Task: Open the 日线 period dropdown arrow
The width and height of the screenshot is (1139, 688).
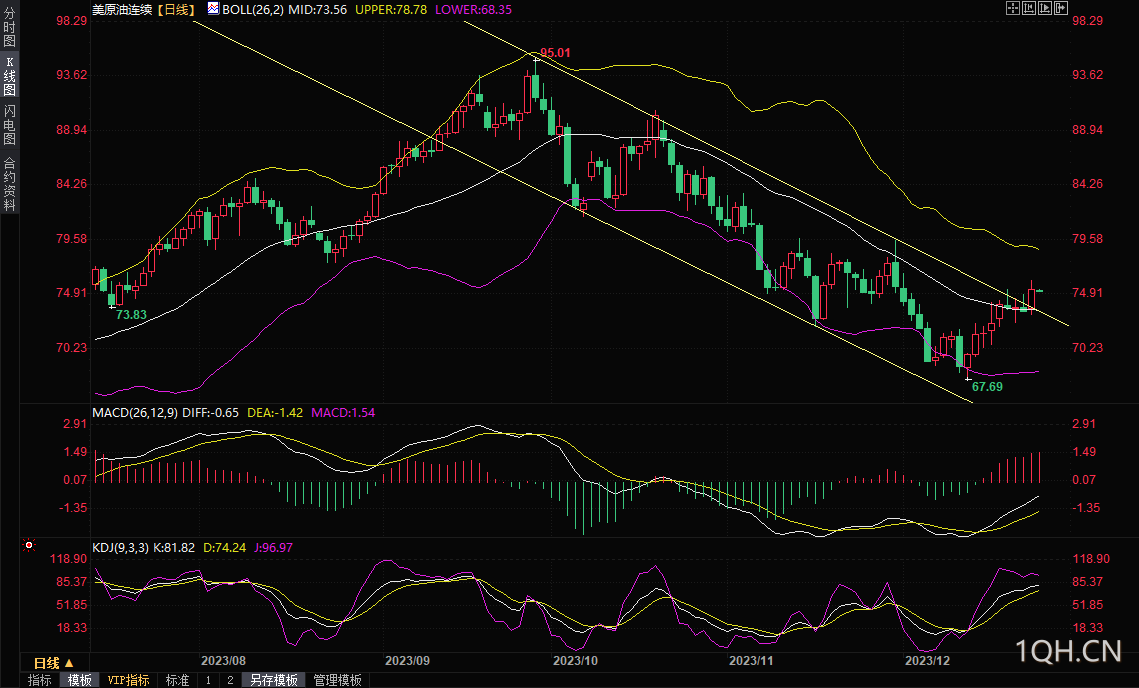Action: click(70, 663)
